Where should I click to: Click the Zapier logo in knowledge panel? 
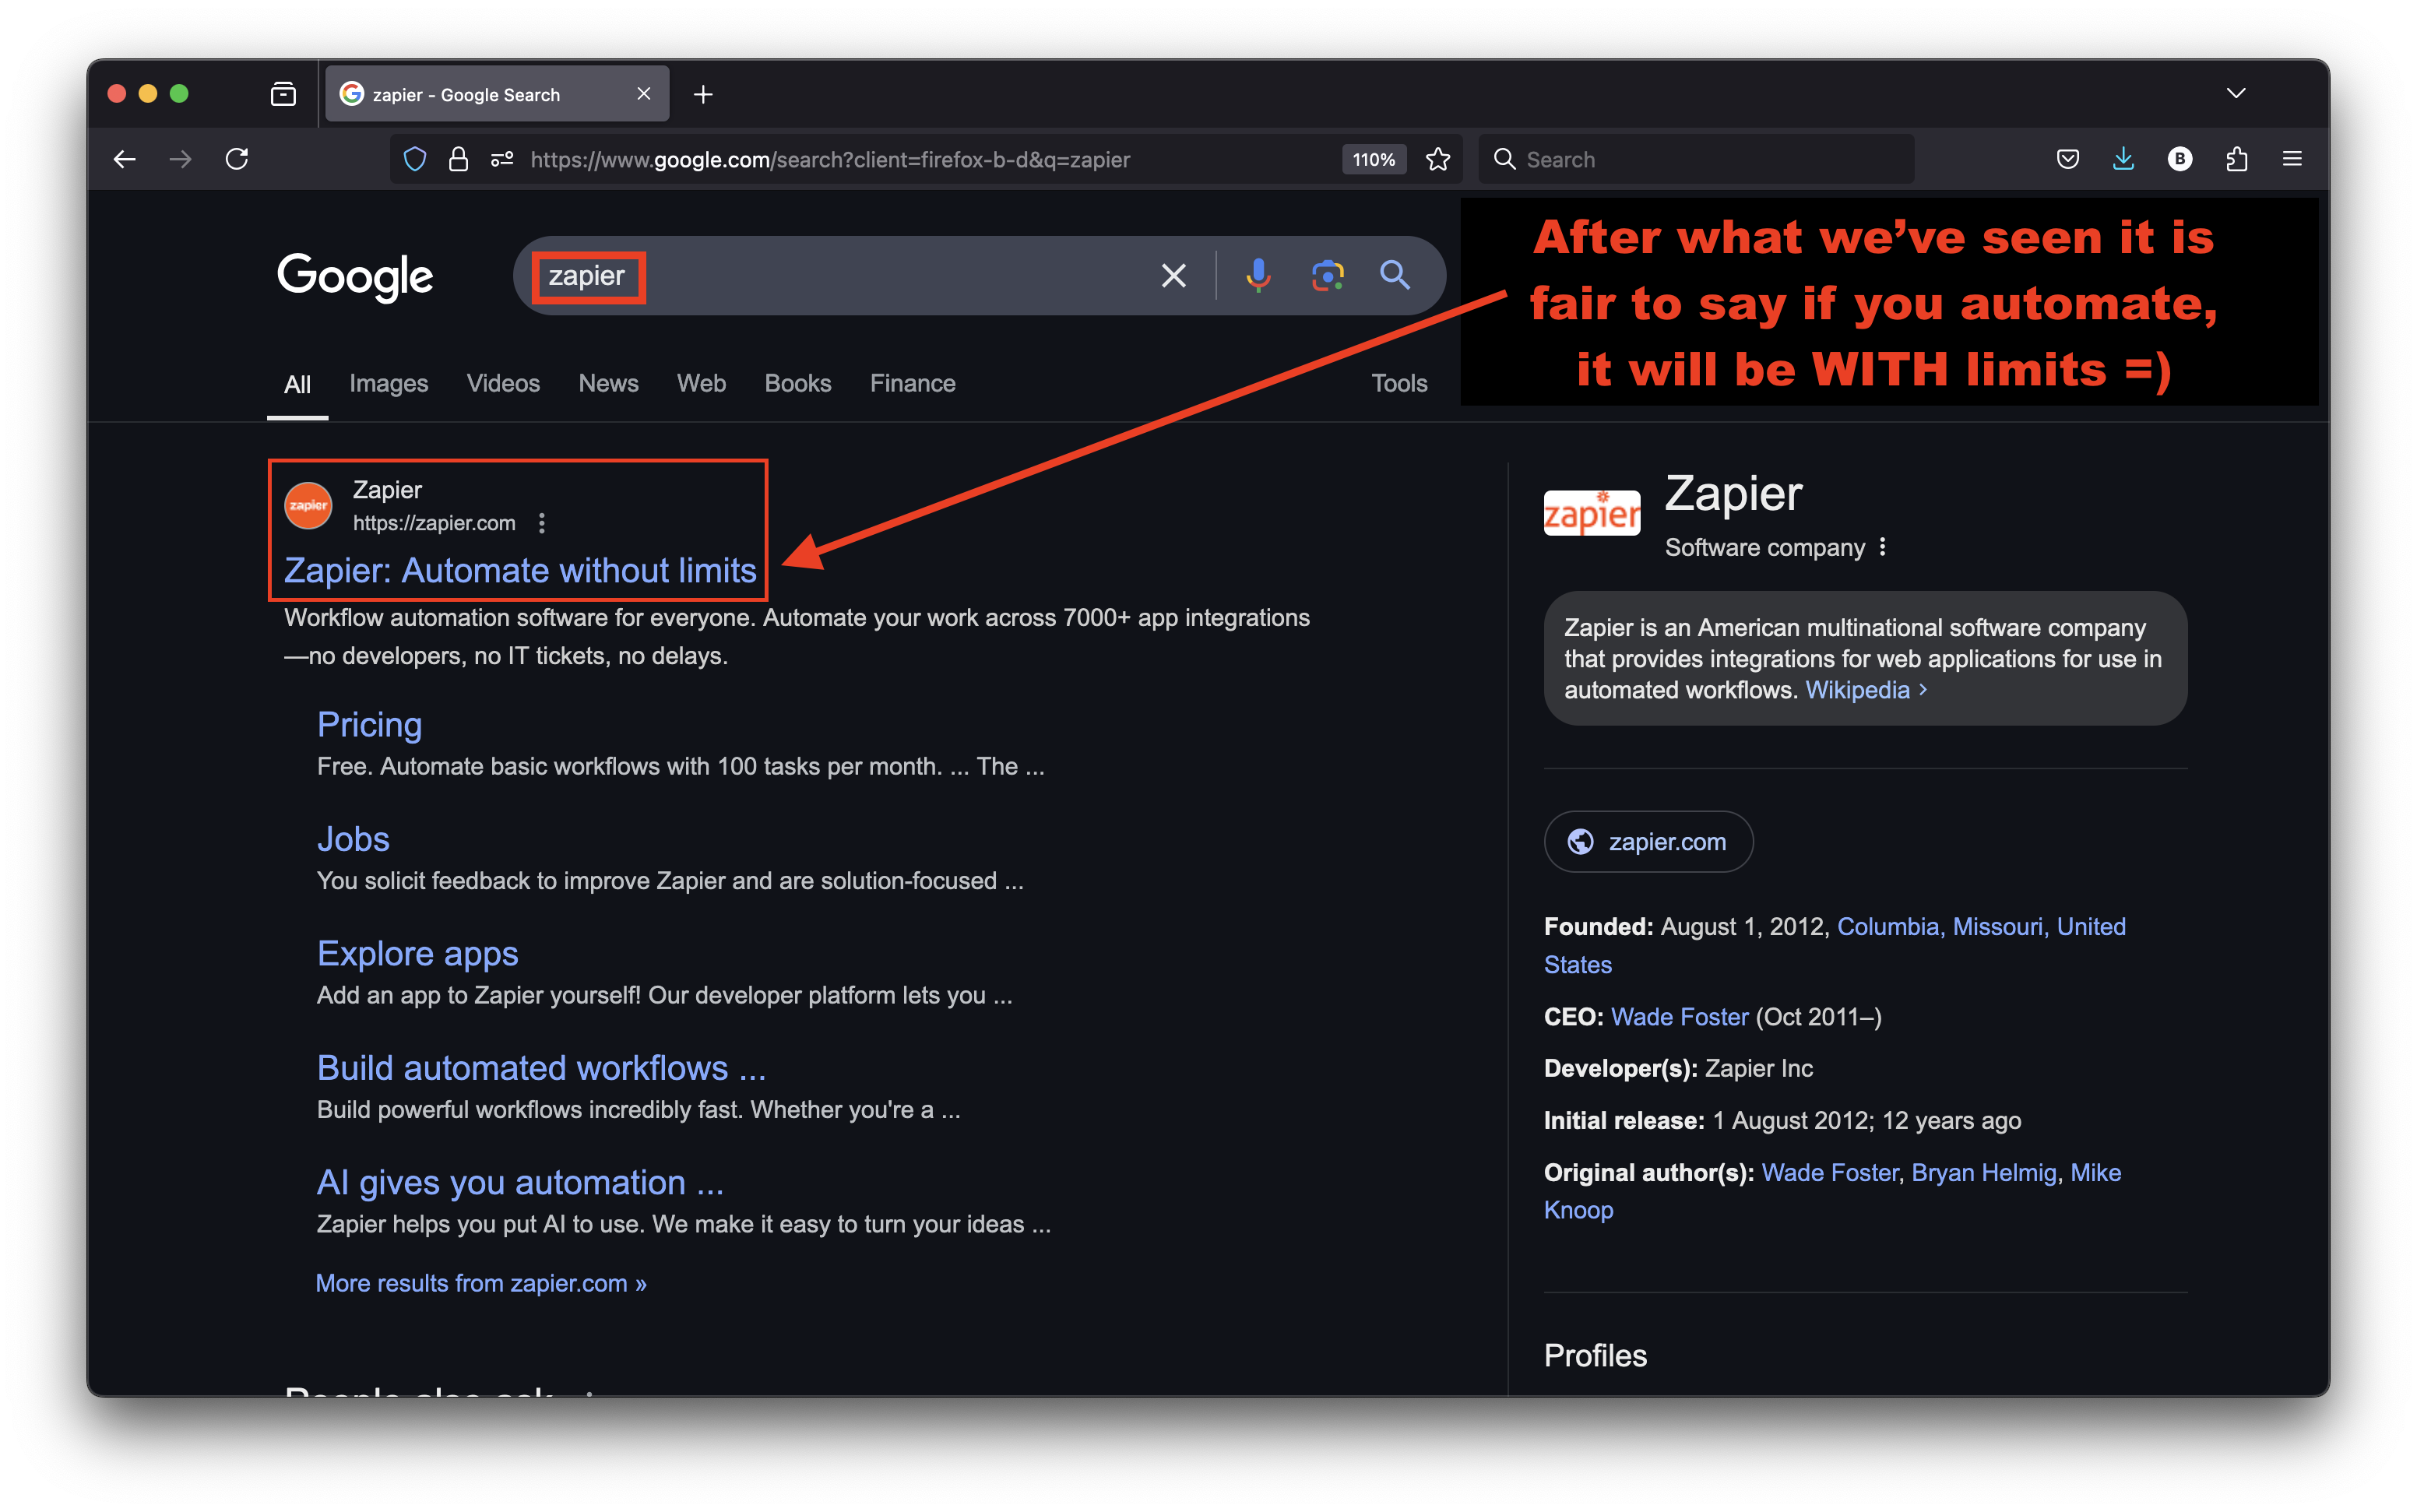coord(1591,513)
